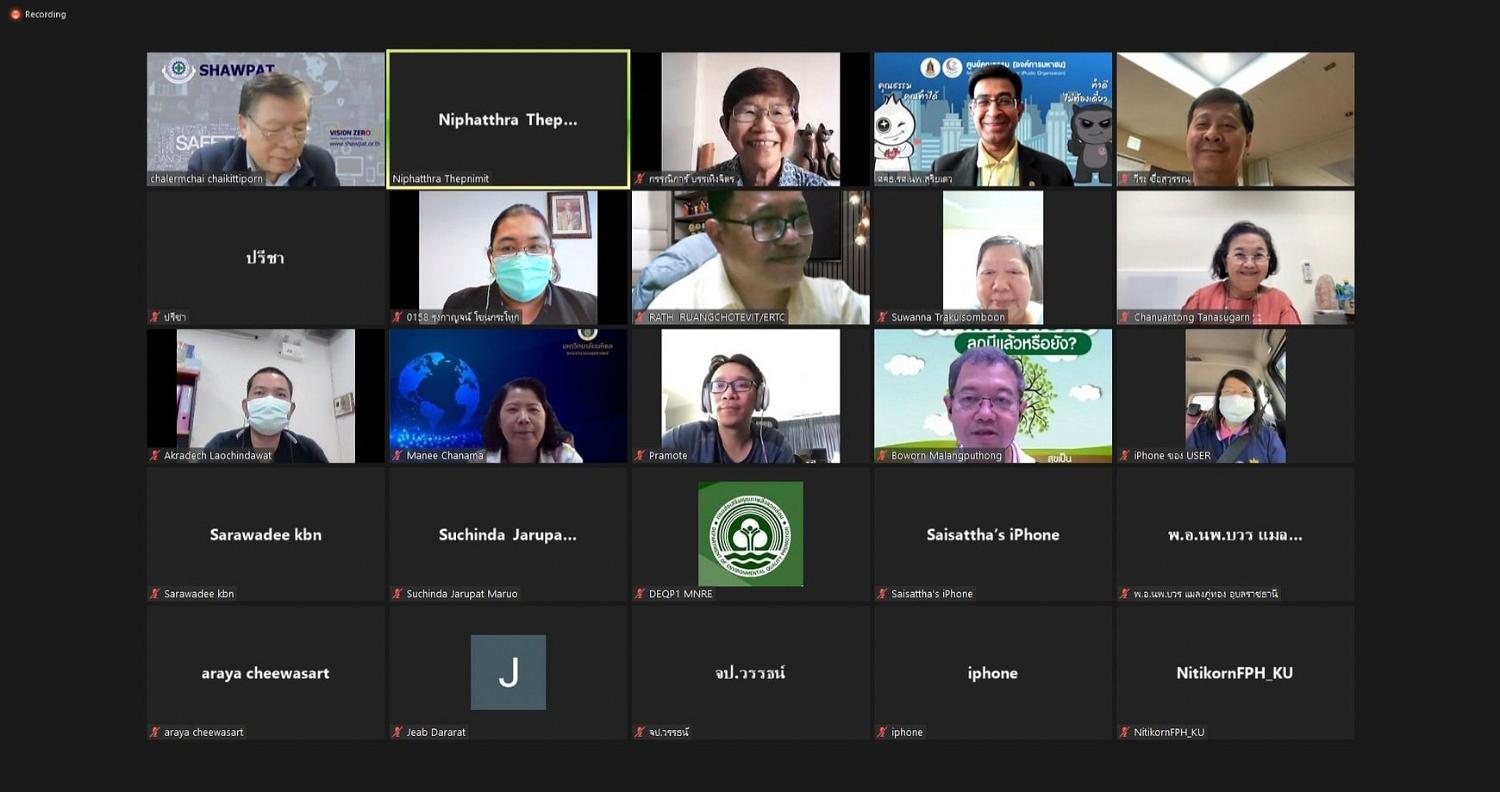Viewport: 1500px width, 792px height.
Task: Open chalermchai chaikittiporn's video tile
Action: click(x=266, y=119)
